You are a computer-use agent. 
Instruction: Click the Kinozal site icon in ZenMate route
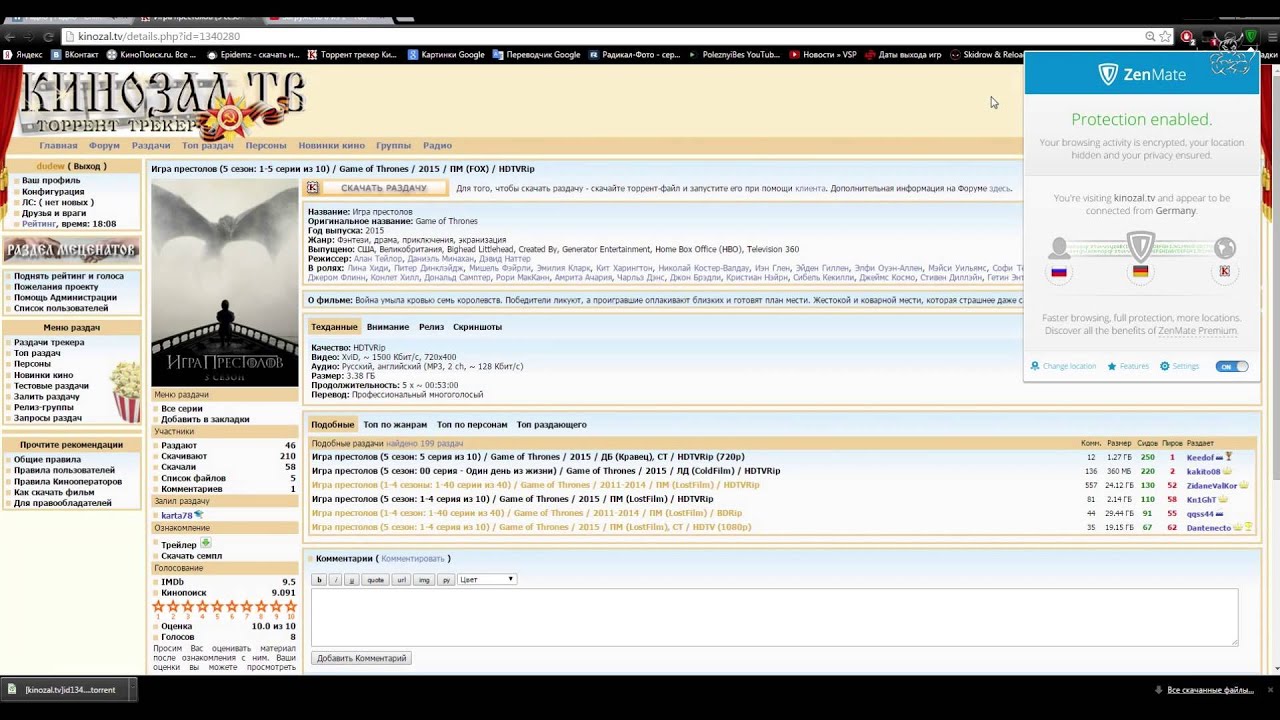(1224, 271)
